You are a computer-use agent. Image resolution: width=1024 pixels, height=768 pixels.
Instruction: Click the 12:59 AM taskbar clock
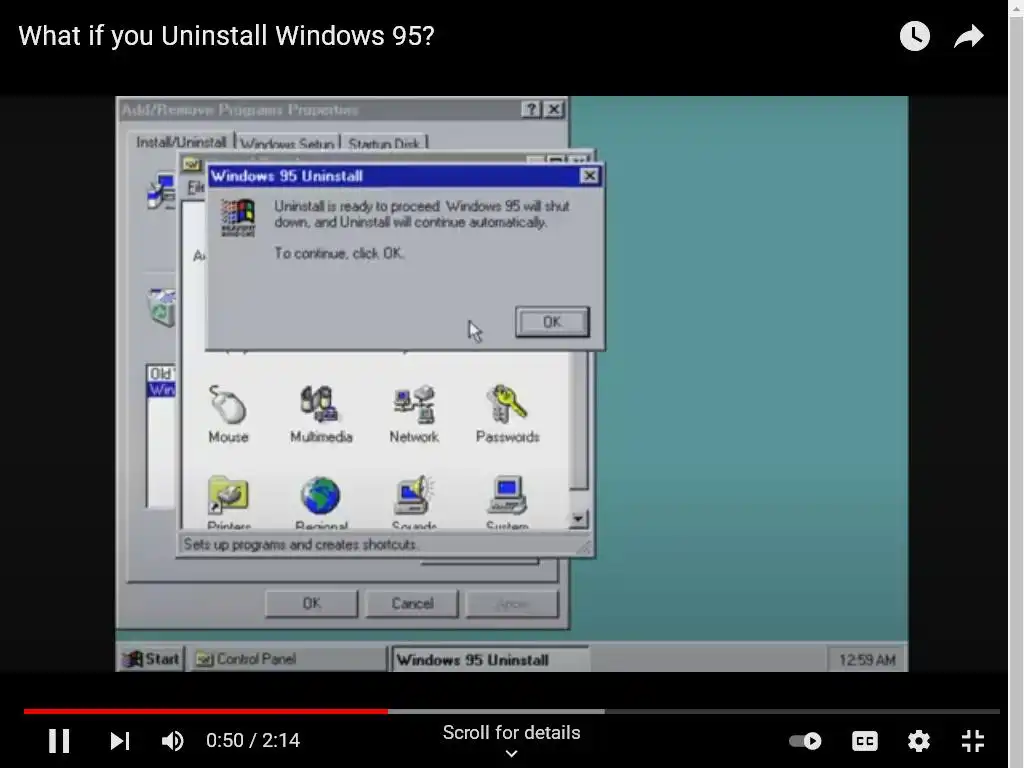867,660
